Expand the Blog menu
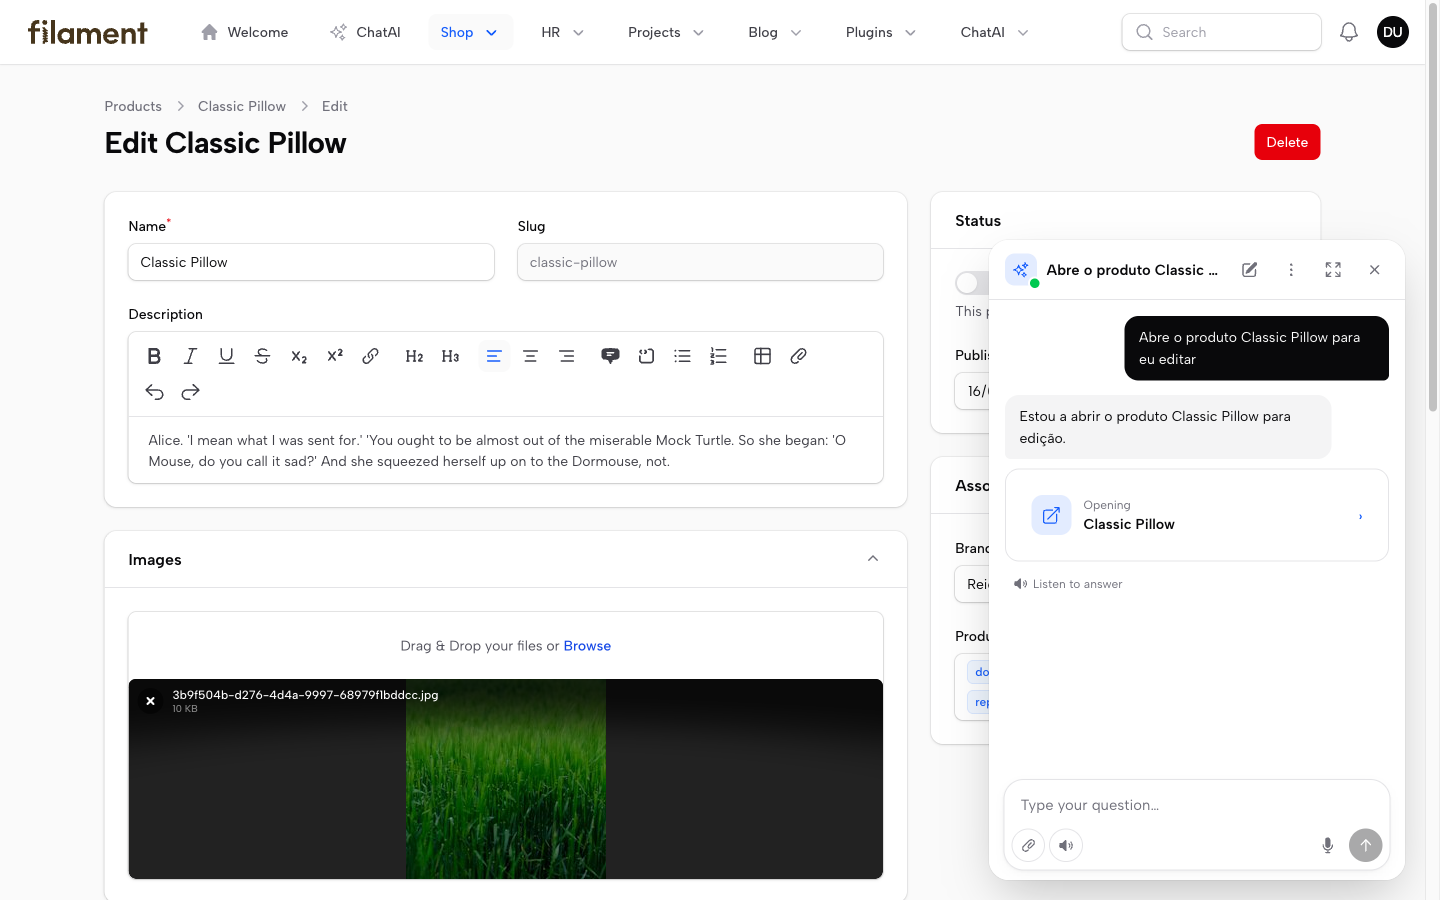Screen dimensions: 1440x900 [775, 32]
